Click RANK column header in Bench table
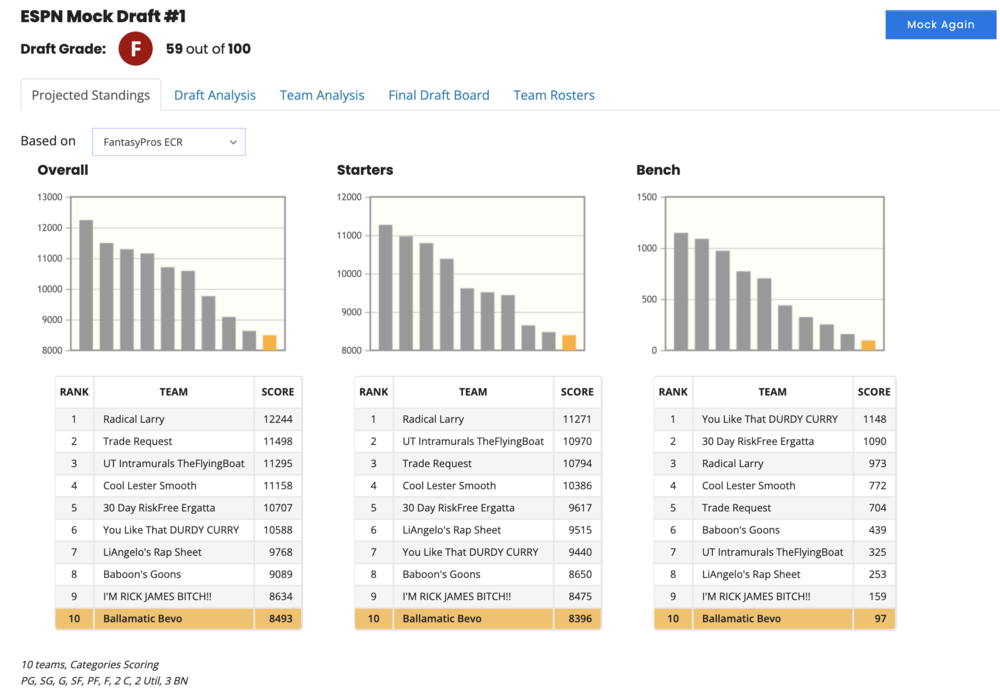This screenshot has width=1000, height=693. pos(673,392)
